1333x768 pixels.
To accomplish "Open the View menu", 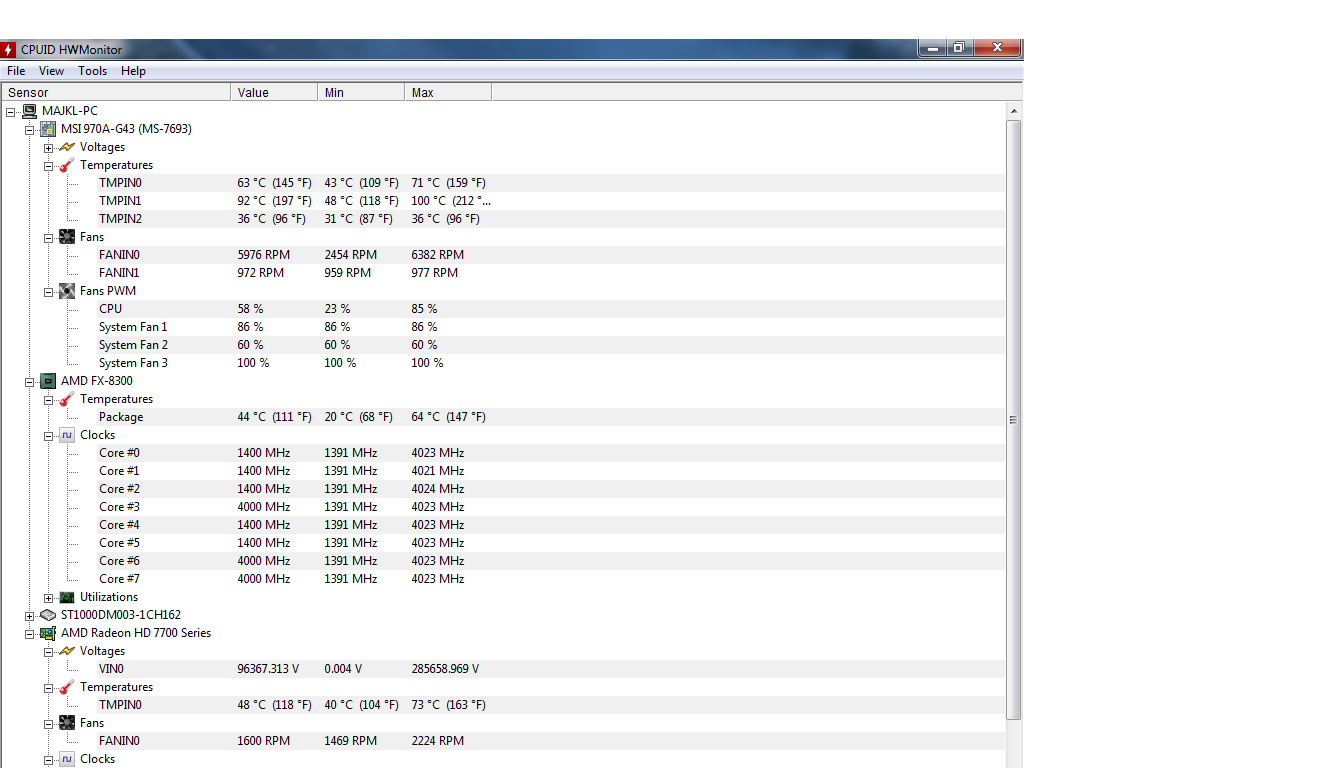I will (51, 71).
